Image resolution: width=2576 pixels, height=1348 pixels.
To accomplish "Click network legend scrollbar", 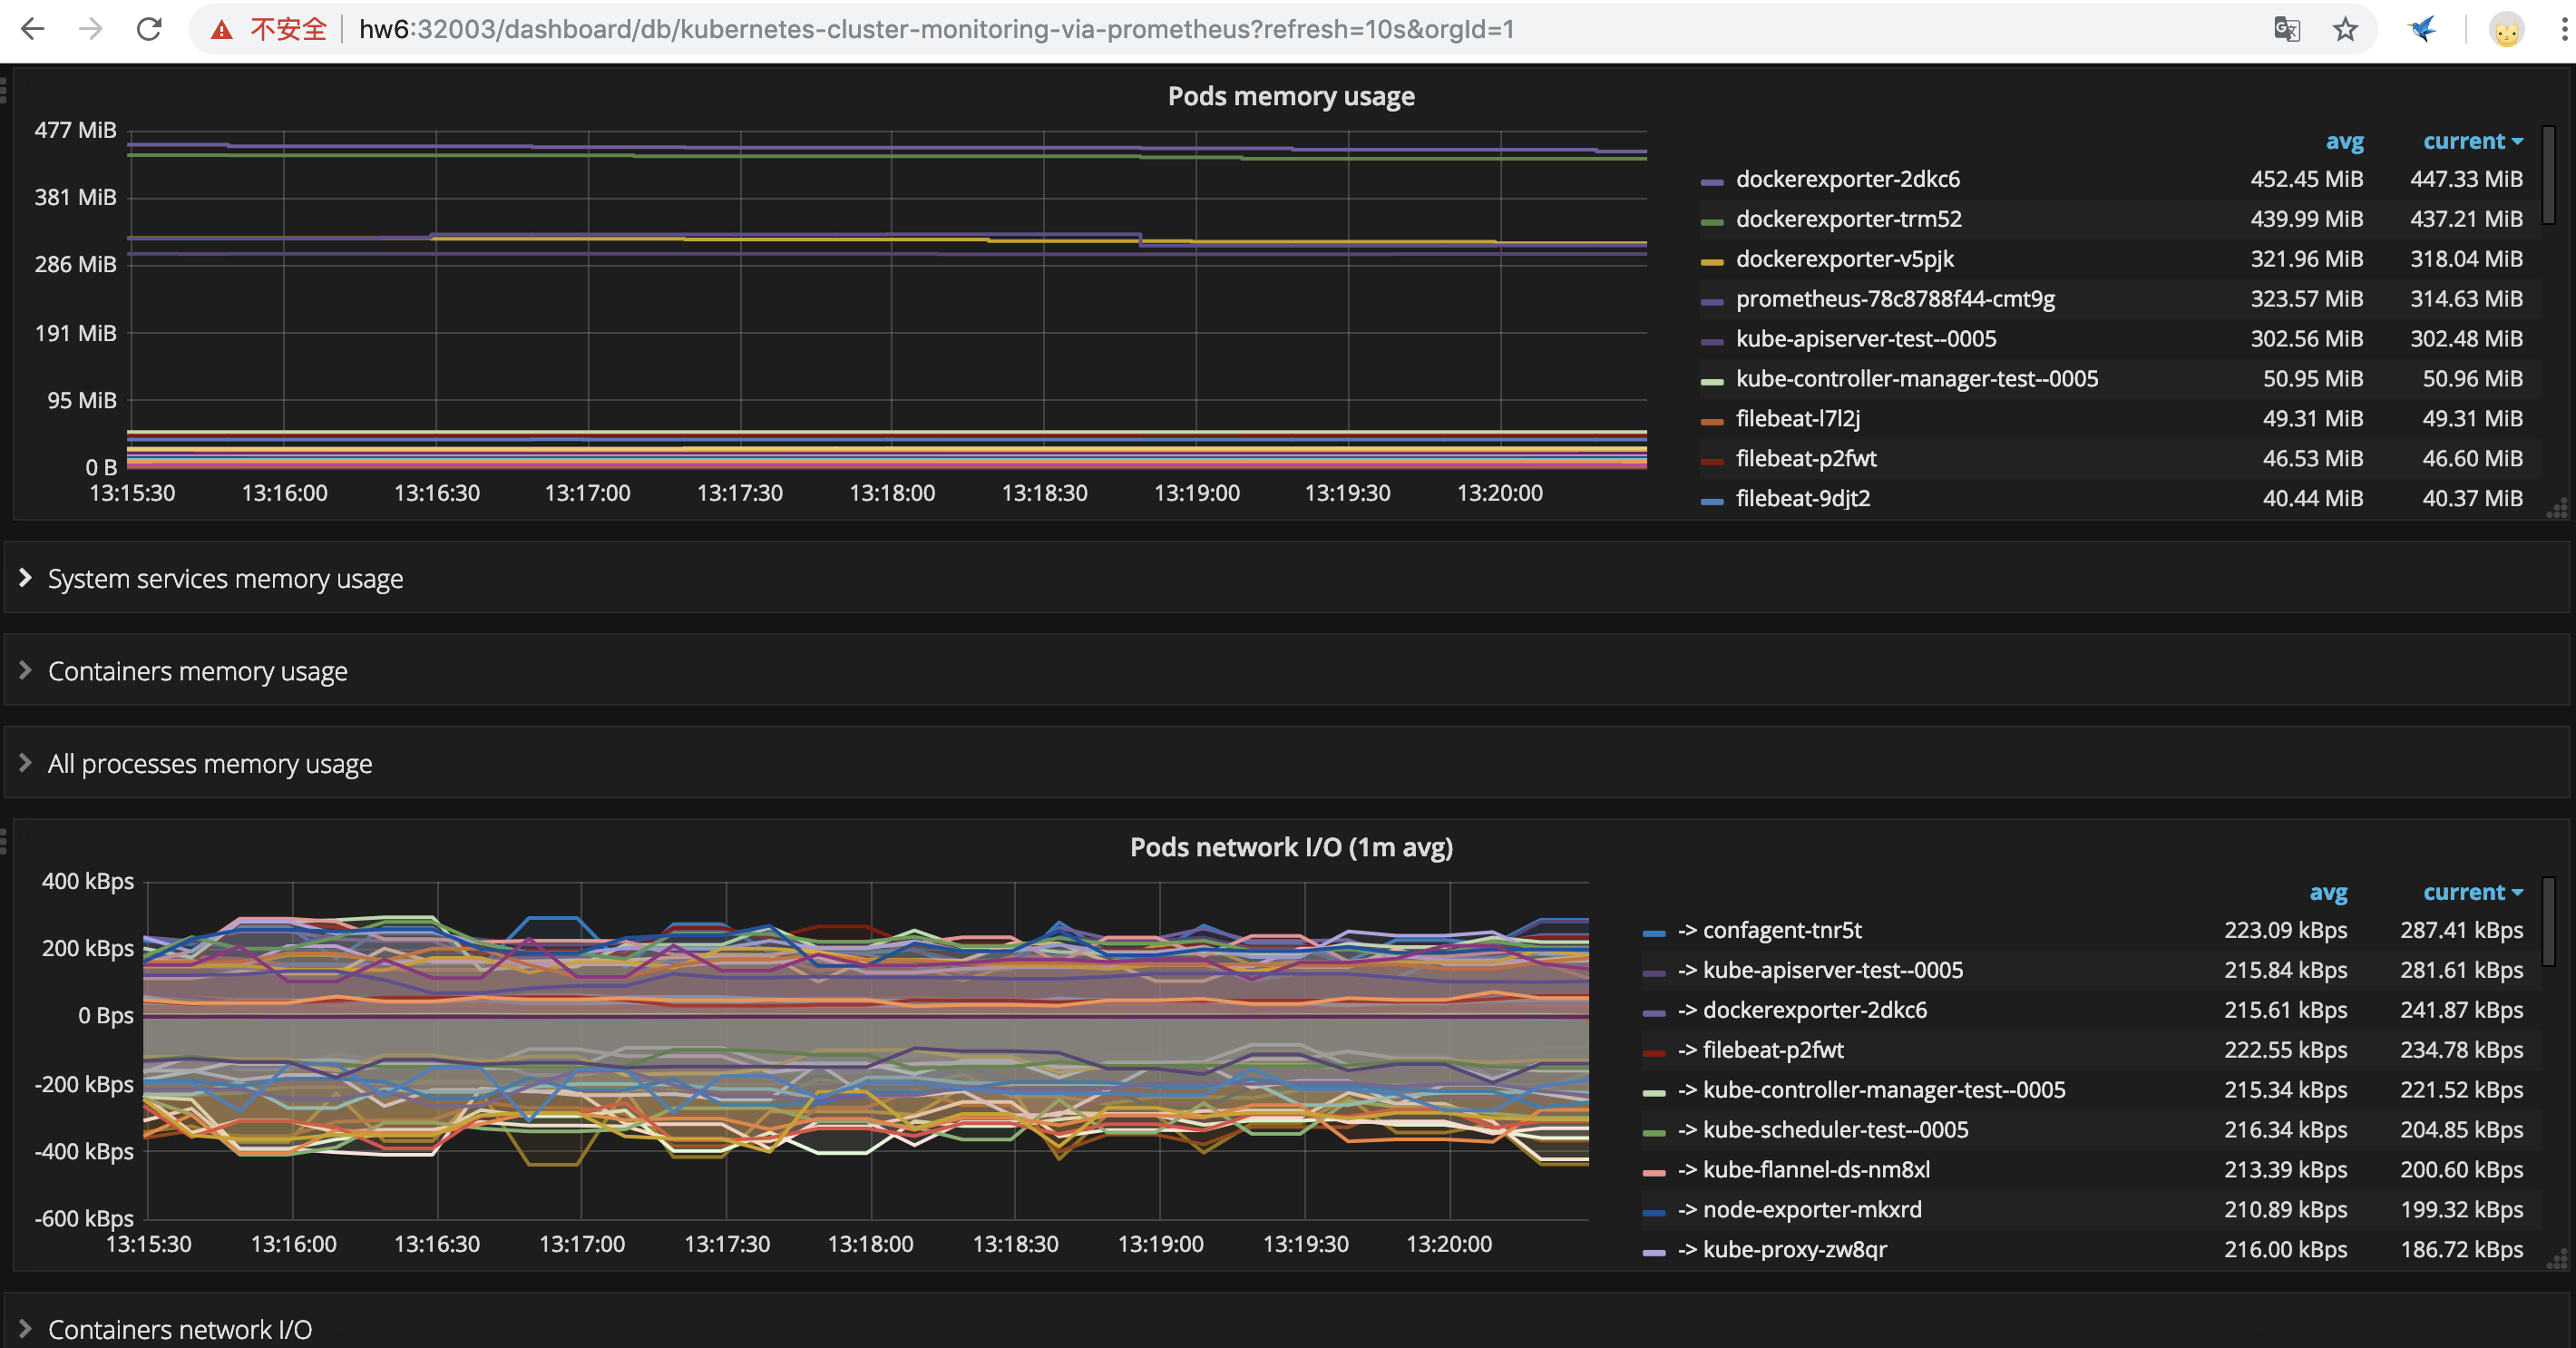I will pos(2549,922).
